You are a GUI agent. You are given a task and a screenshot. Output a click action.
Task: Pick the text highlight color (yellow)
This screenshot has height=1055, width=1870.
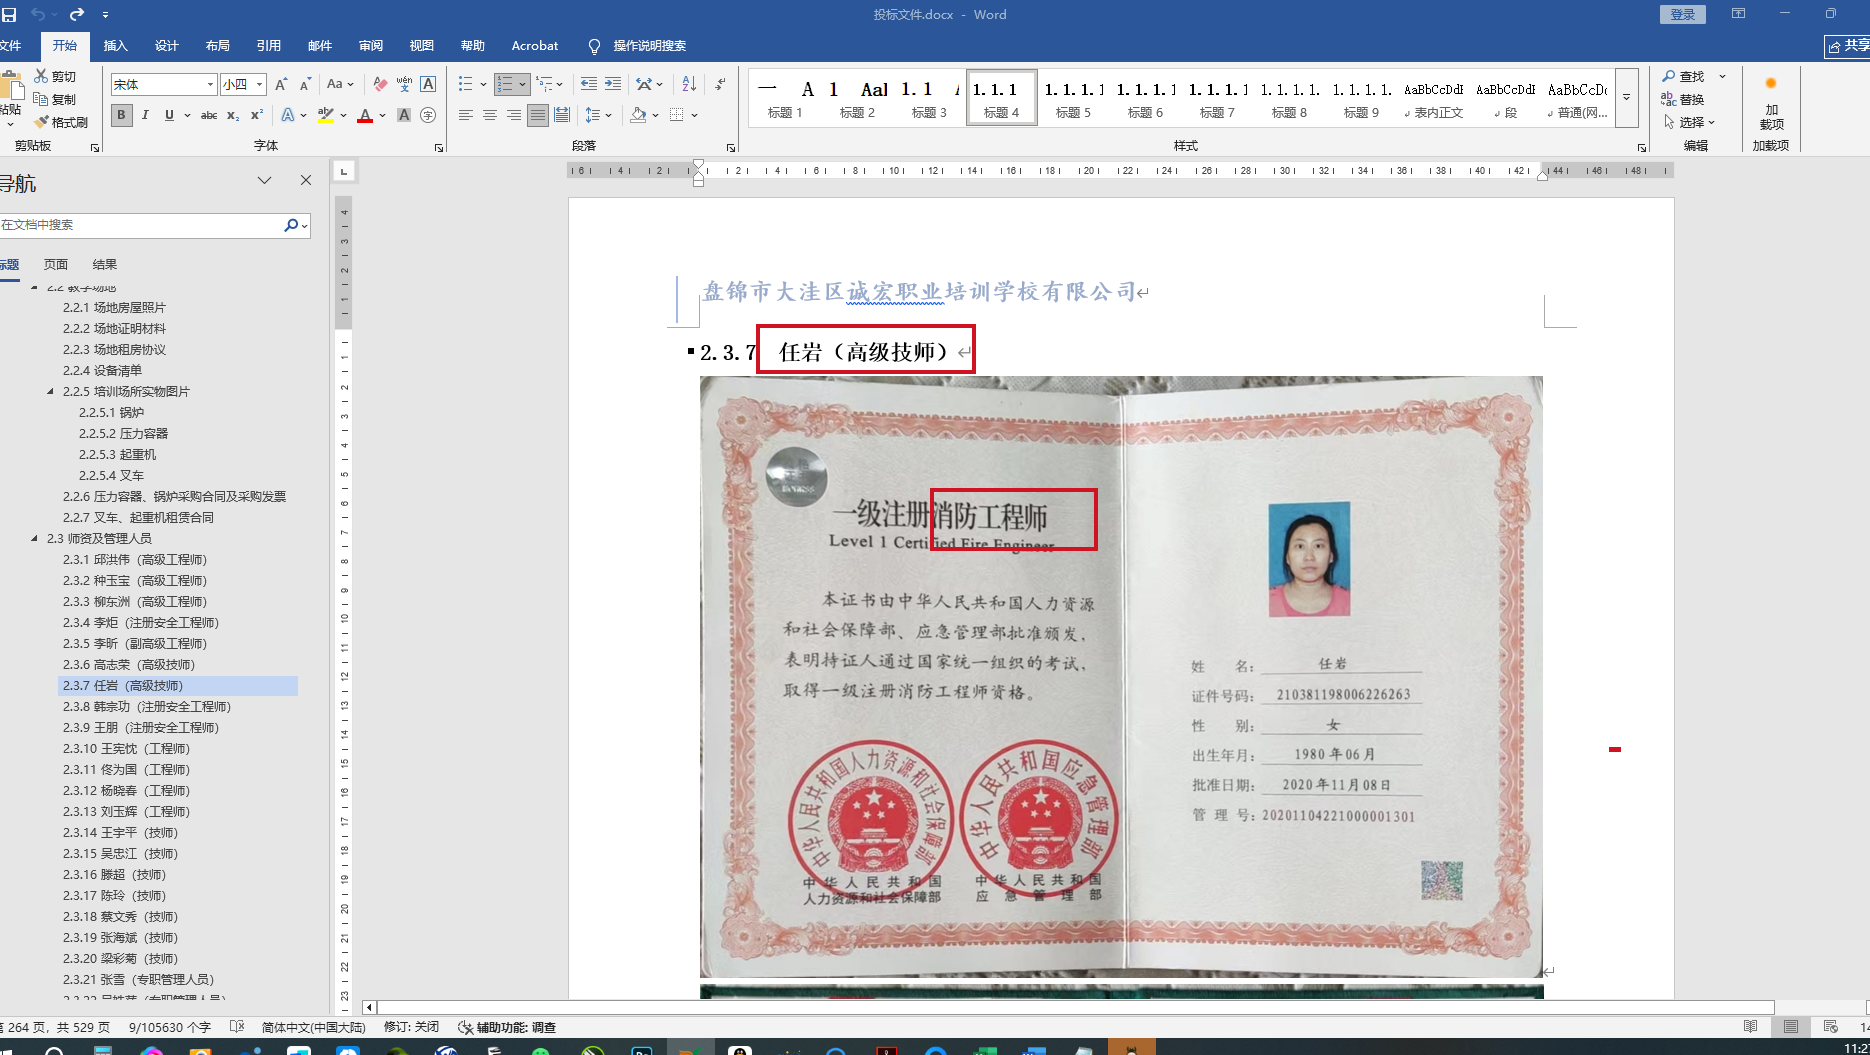(x=325, y=115)
